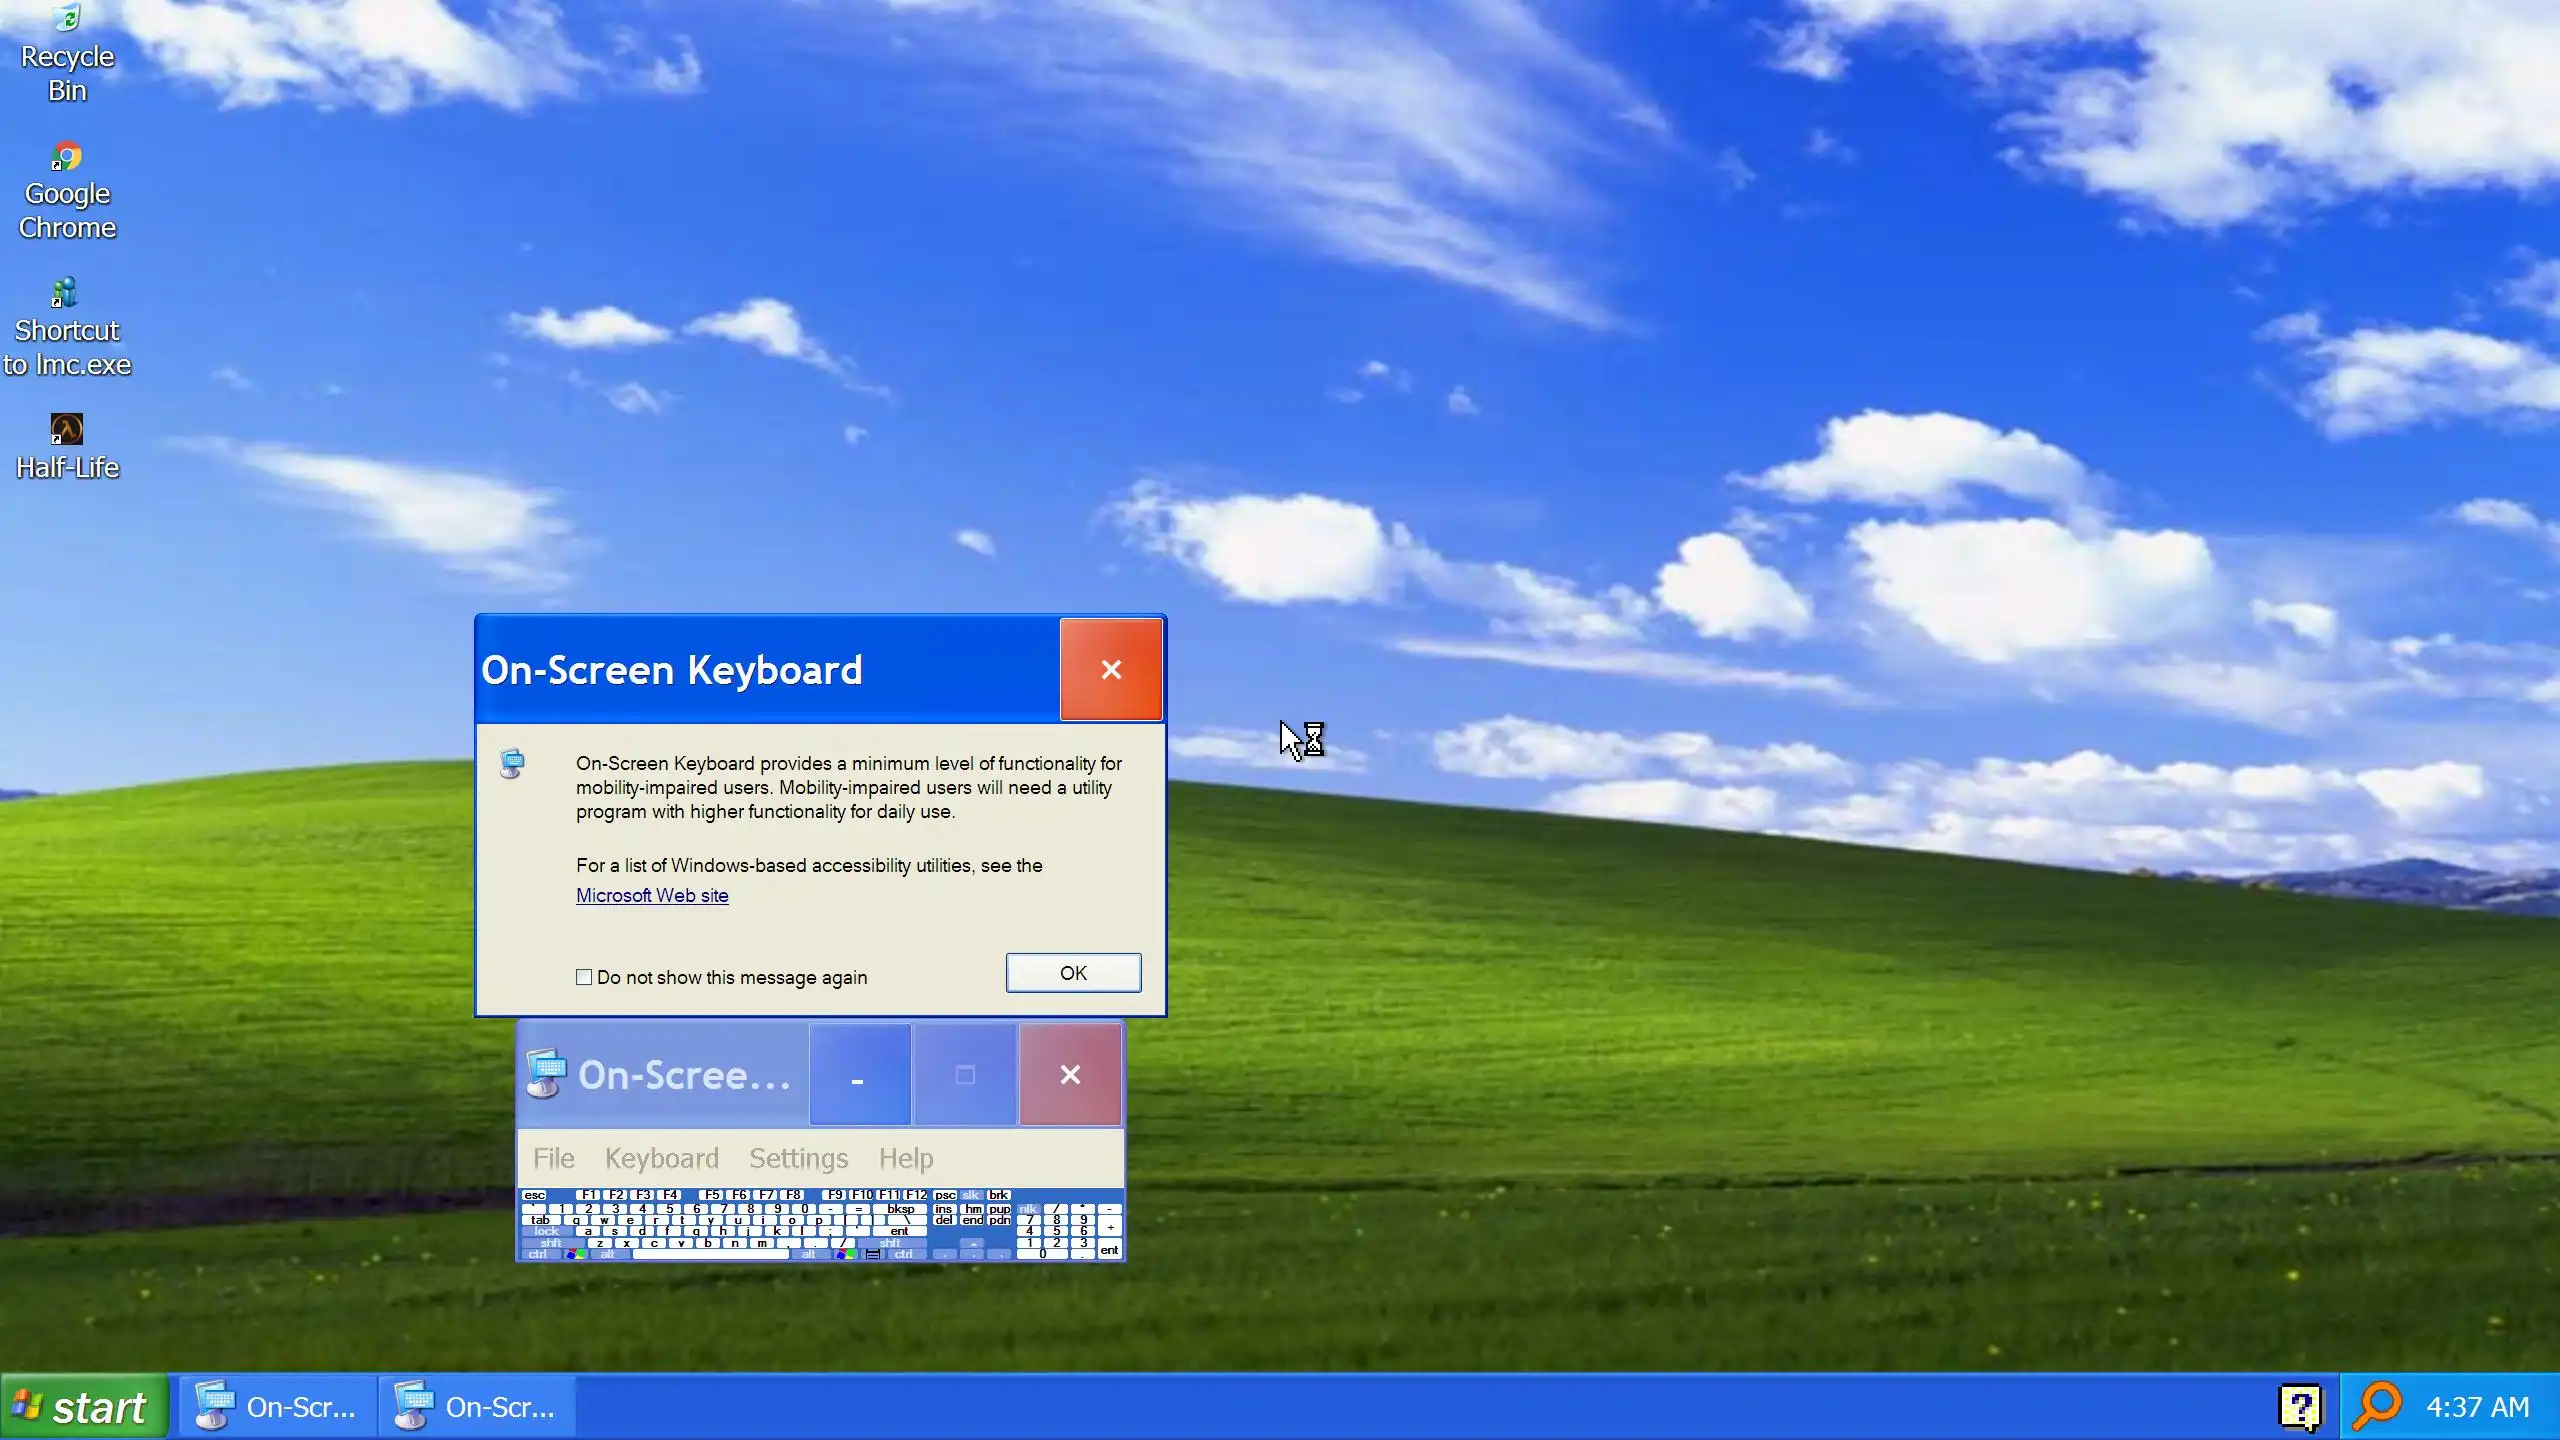This screenshot has width=2560, height=1440.
Task: Select the Half-Life desktop icon
Action: (66, 430)
